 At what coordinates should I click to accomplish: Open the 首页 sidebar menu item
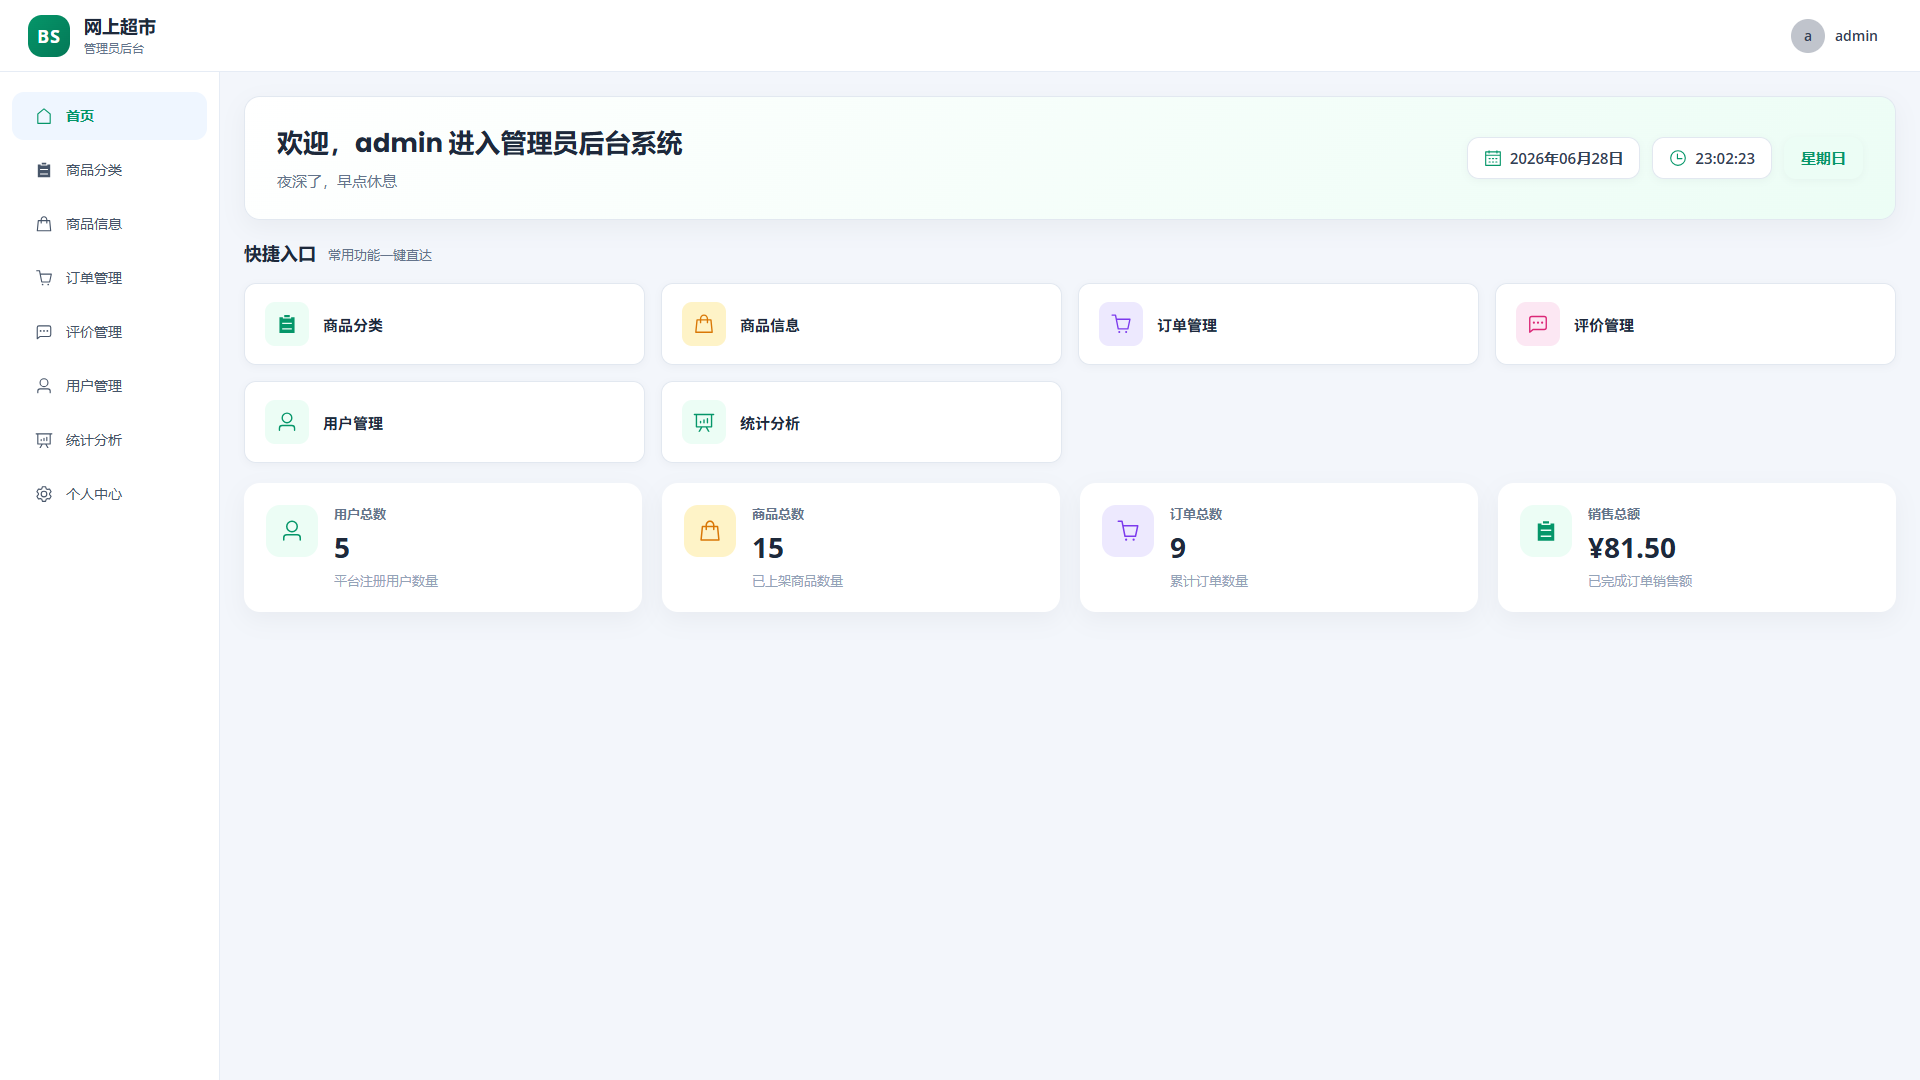coord(110,116)
